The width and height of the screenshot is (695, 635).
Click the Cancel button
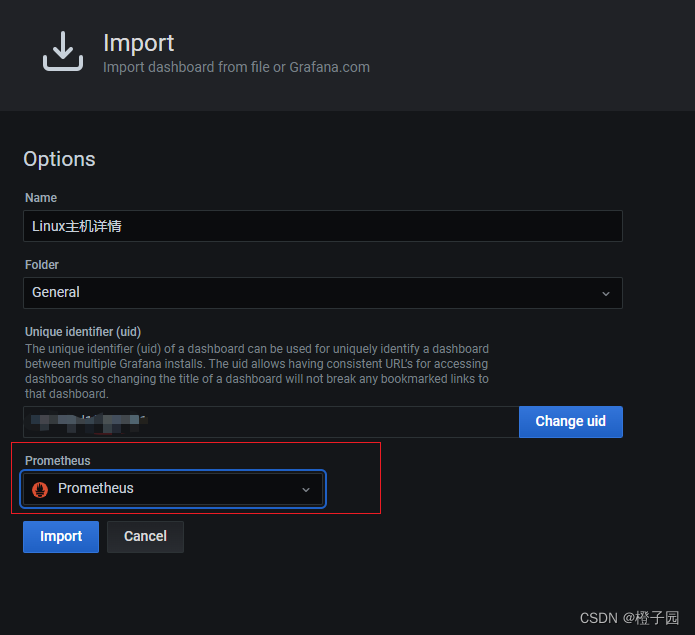(x=145, y=537)
